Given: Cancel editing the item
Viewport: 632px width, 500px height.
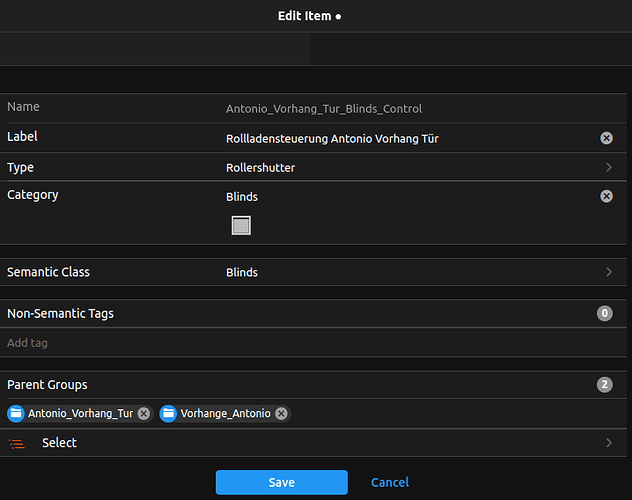Looking at the screenshot, I should 390,482.
